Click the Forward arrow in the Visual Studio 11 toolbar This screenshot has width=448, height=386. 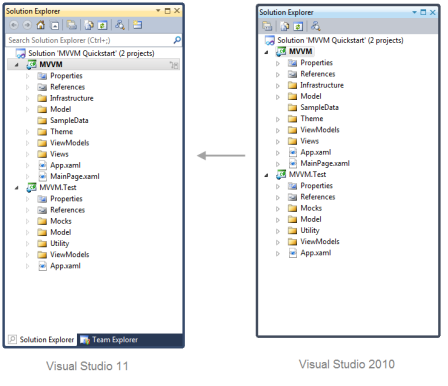tap(27, 25)
